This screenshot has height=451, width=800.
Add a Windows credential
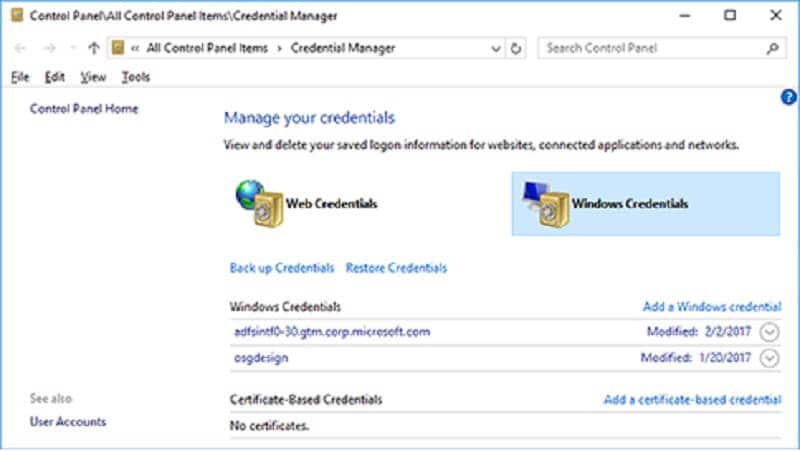[x=711, y=306]
